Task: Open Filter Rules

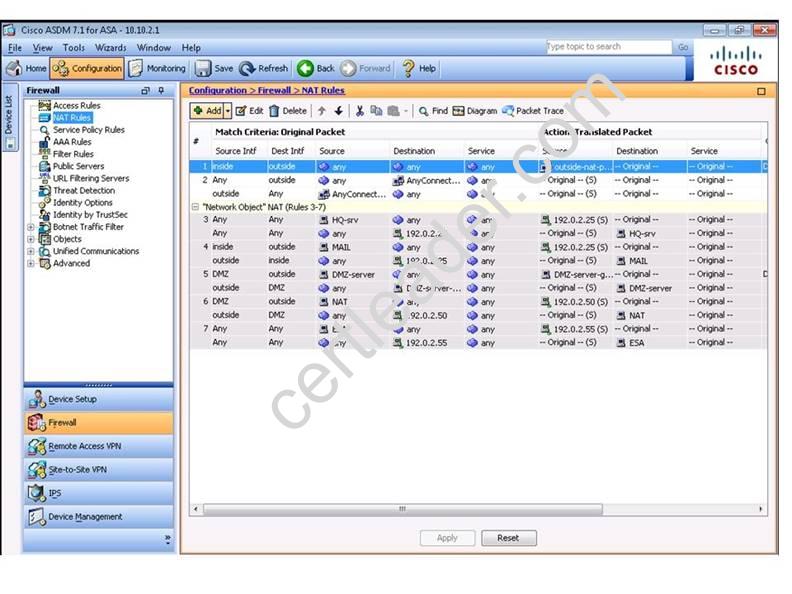Action: [x=73, y=154]
